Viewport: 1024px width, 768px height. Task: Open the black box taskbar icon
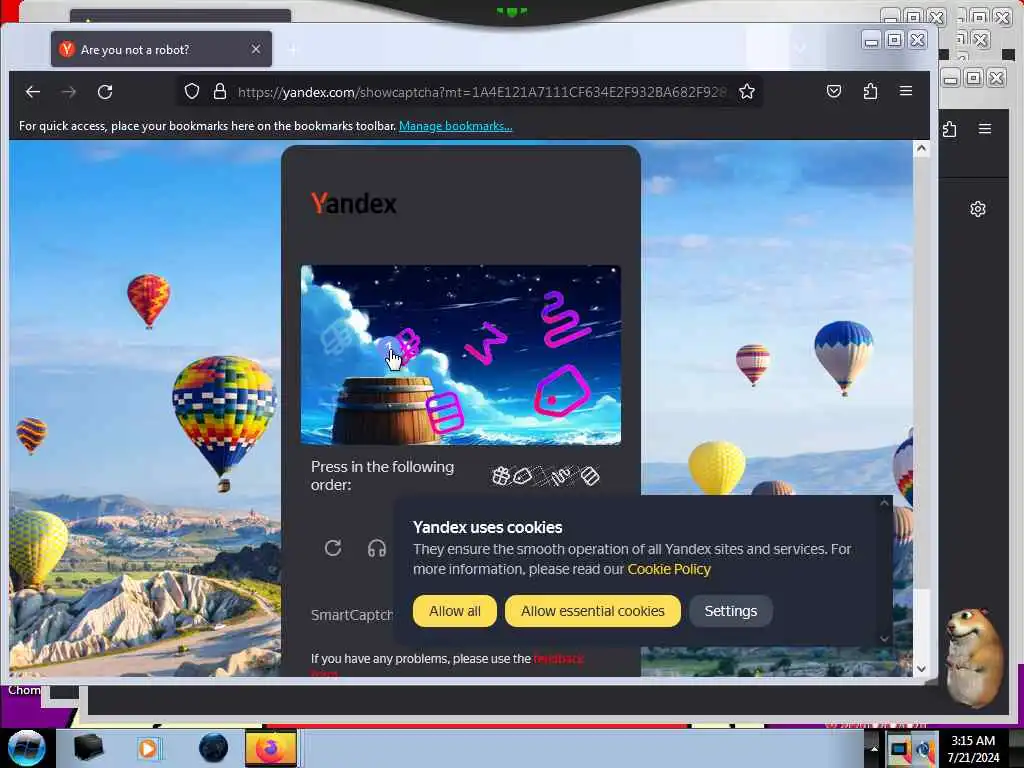tap(88, 748)
